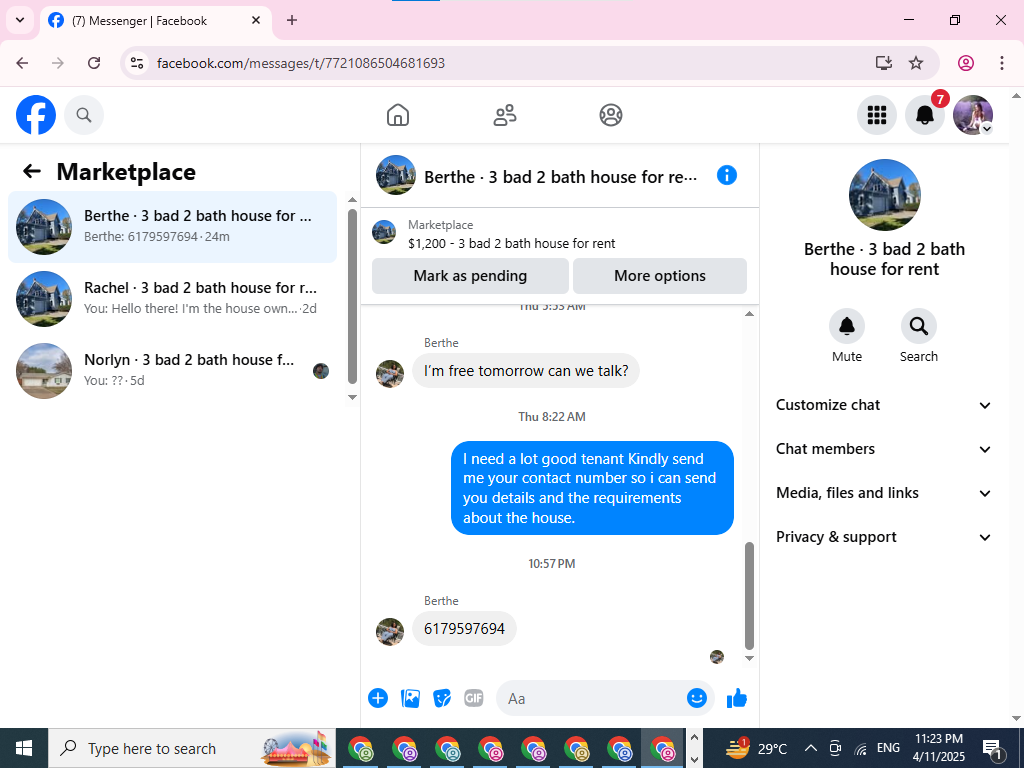The width and height of the screenshot is (1024, 768).
Task: Click More options button
Action: coord(660,276)
